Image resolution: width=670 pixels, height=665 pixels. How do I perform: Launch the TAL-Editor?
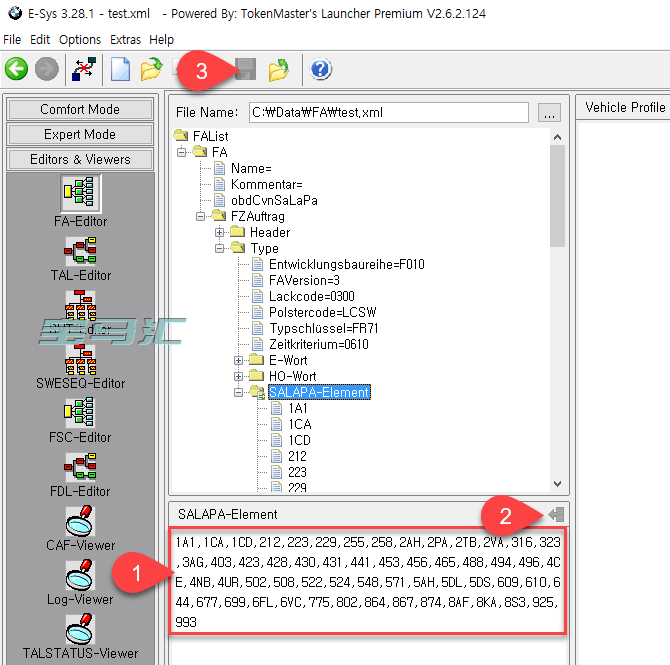tap(80, 257)
